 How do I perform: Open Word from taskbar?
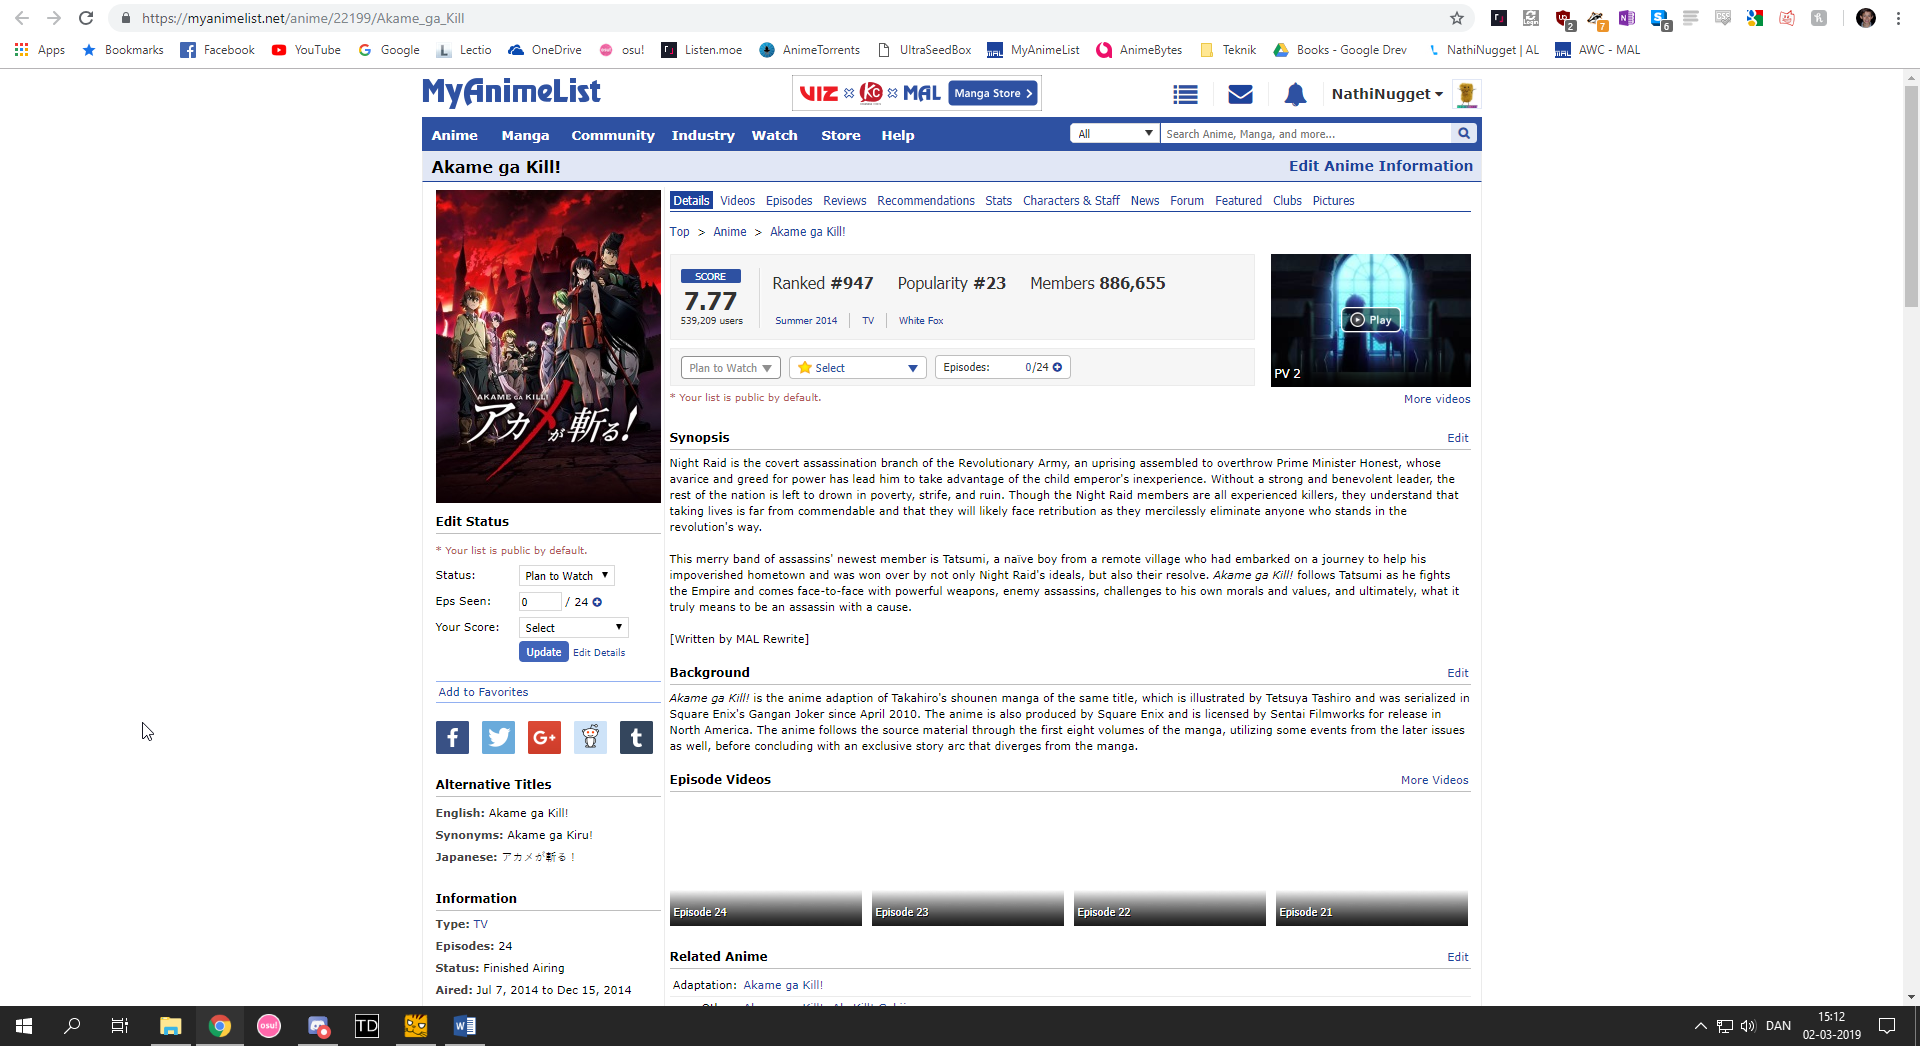click(x=465, y=1026)
